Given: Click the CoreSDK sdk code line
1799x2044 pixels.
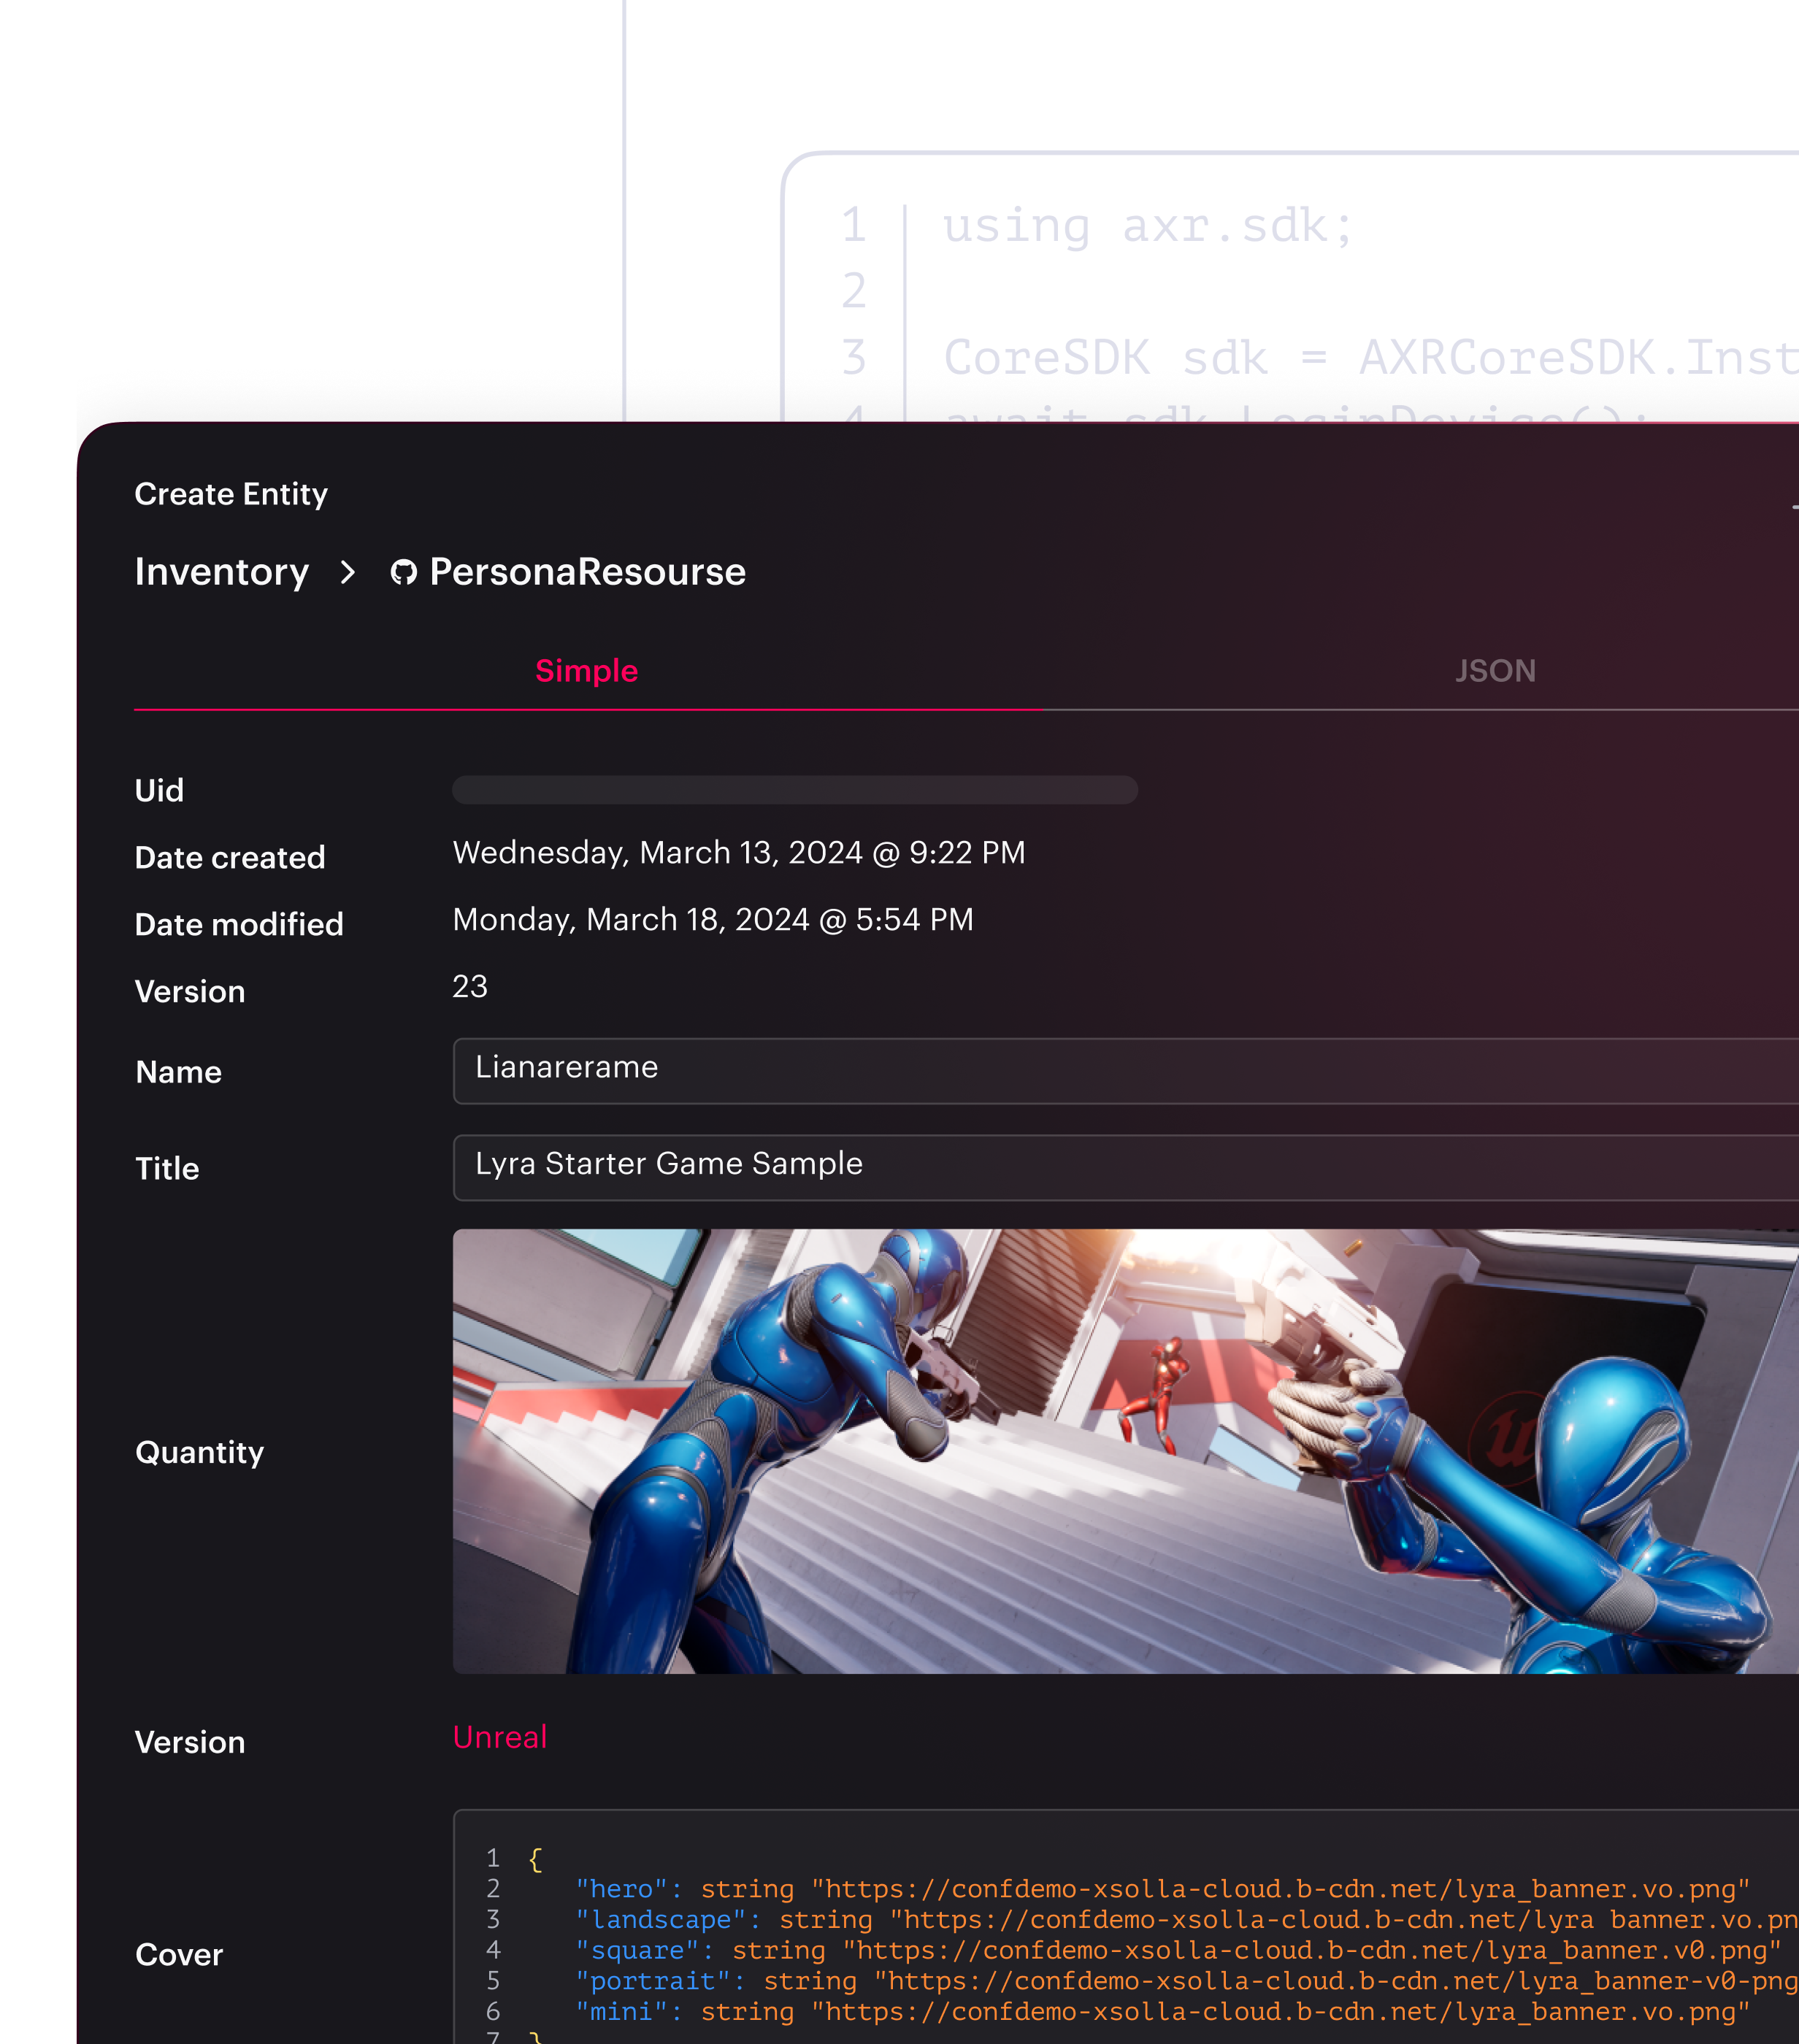Looking at the screenshot, I should tap(1370, 358).
